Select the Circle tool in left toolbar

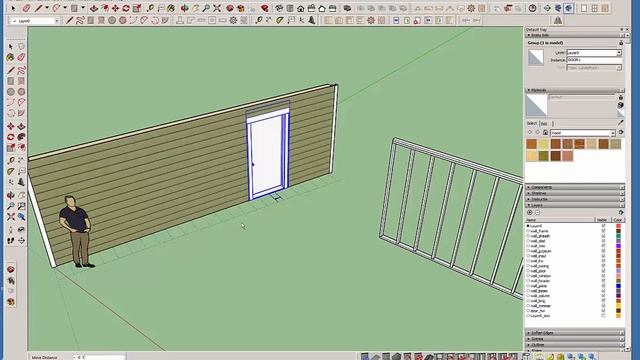[x=11, y=91]
